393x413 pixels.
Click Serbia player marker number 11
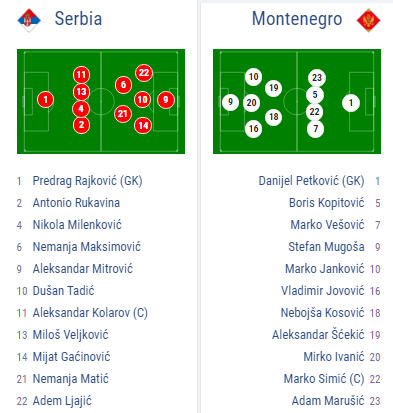(81, 75)
